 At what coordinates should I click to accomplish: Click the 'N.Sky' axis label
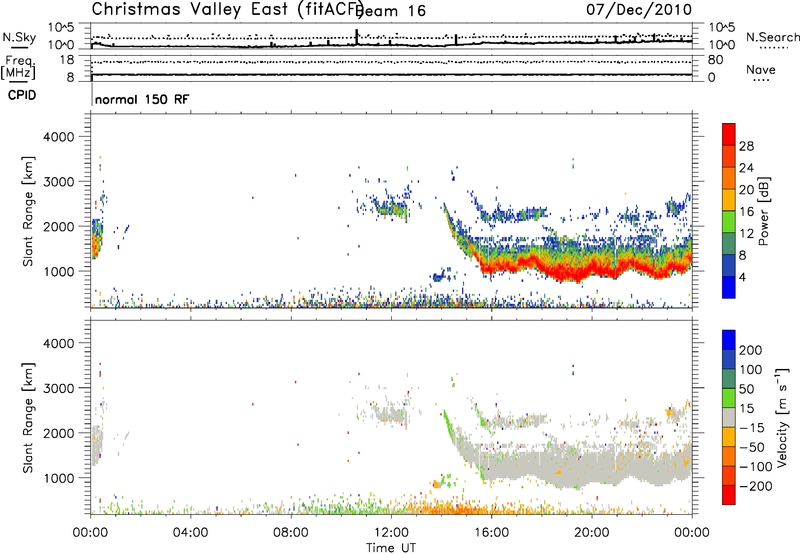point(19,37)
